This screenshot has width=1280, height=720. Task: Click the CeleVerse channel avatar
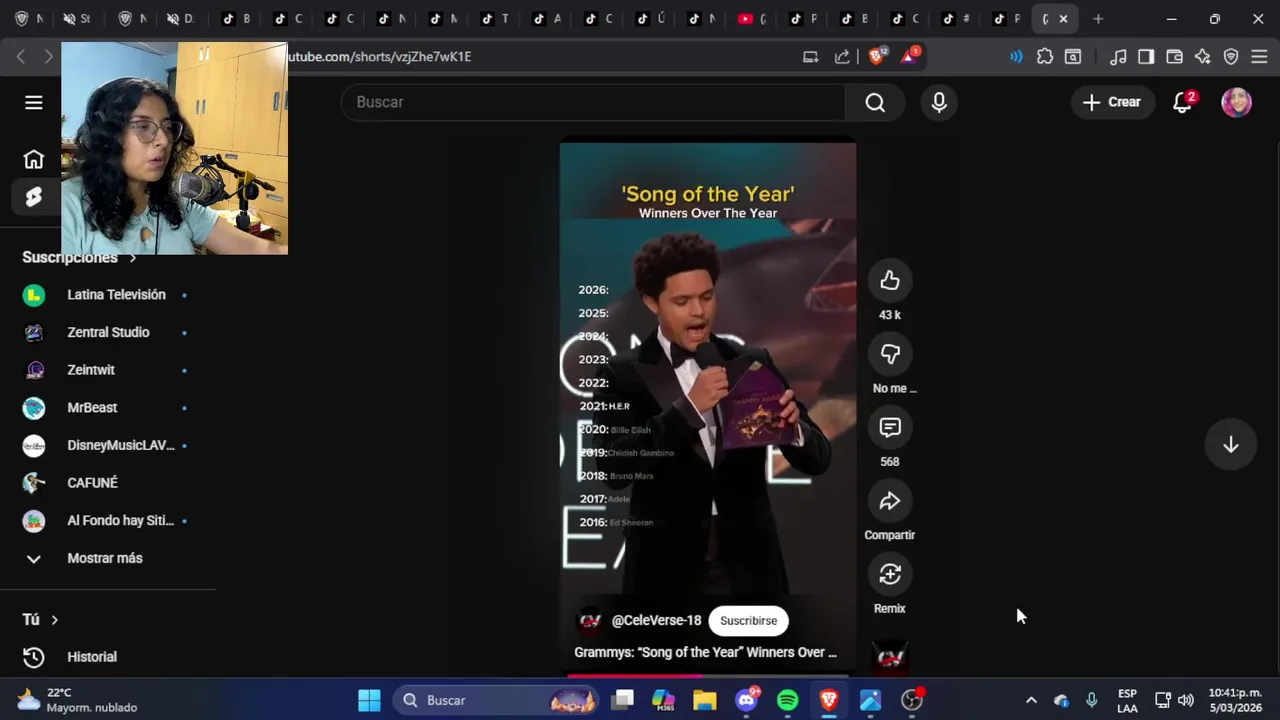click(x=590, y=621)
